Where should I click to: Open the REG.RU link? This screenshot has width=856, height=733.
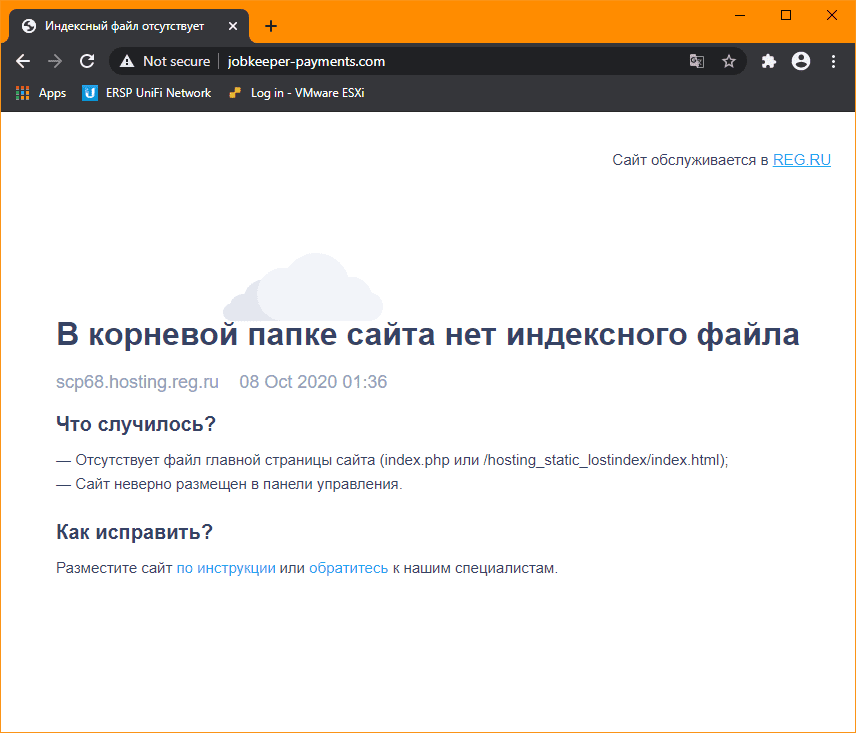801,160
